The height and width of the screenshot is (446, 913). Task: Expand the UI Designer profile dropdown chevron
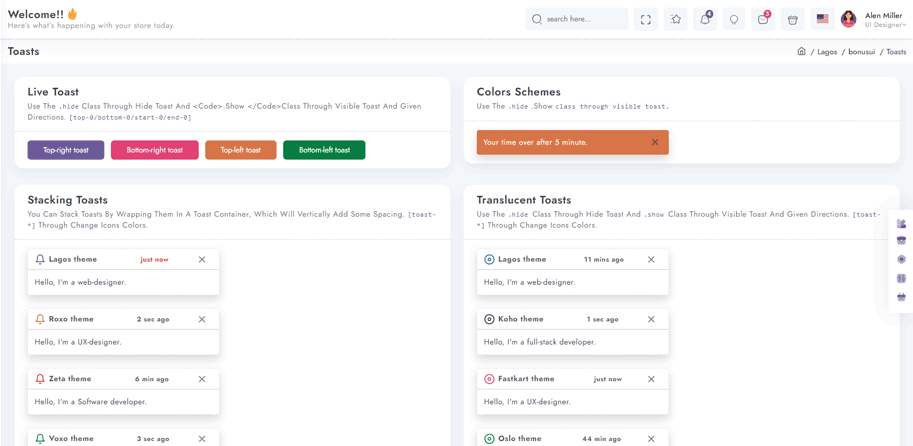point(905,25)
